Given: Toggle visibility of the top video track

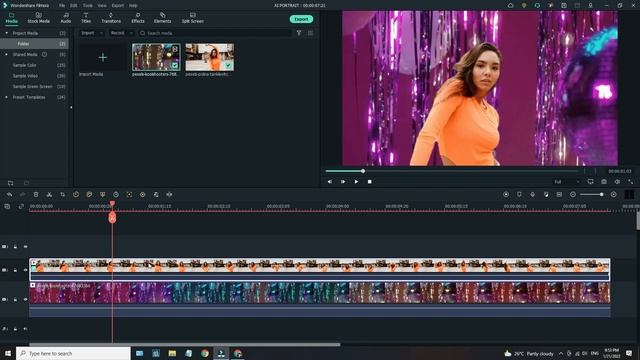Looking at the screenshot, I should coord(25,247).
